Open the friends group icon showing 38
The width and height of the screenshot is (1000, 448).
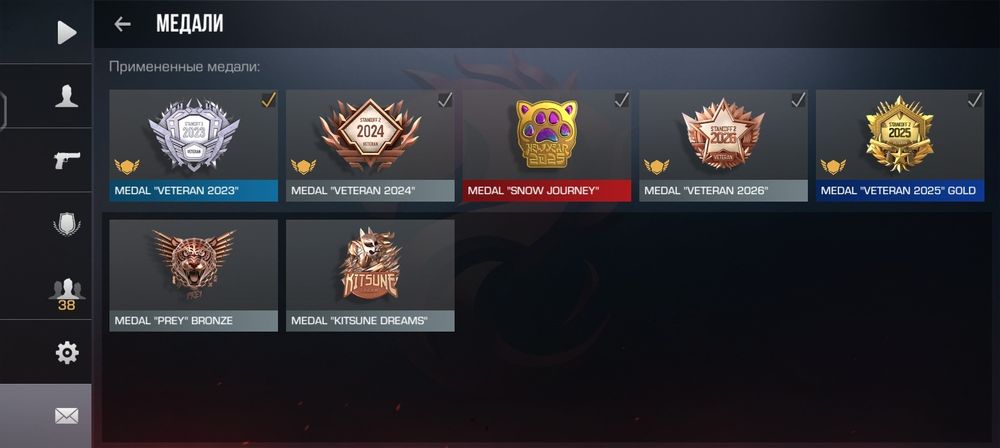pos(66,294)
